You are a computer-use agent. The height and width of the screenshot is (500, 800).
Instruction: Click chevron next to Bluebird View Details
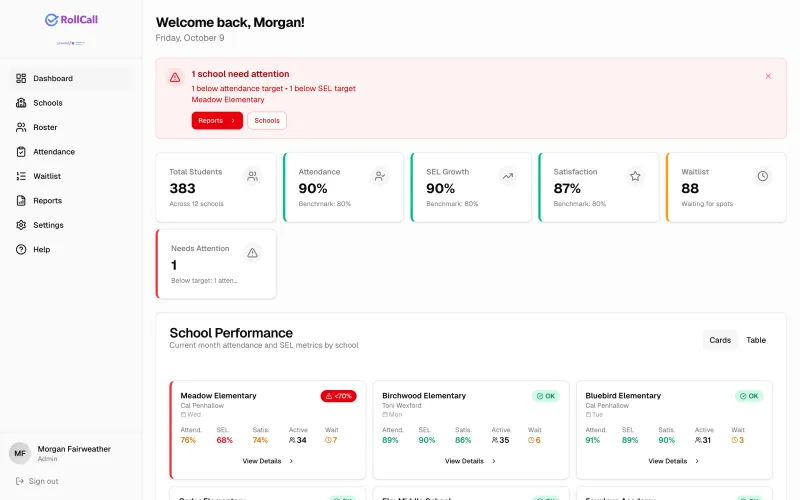(x=697, y=461)
